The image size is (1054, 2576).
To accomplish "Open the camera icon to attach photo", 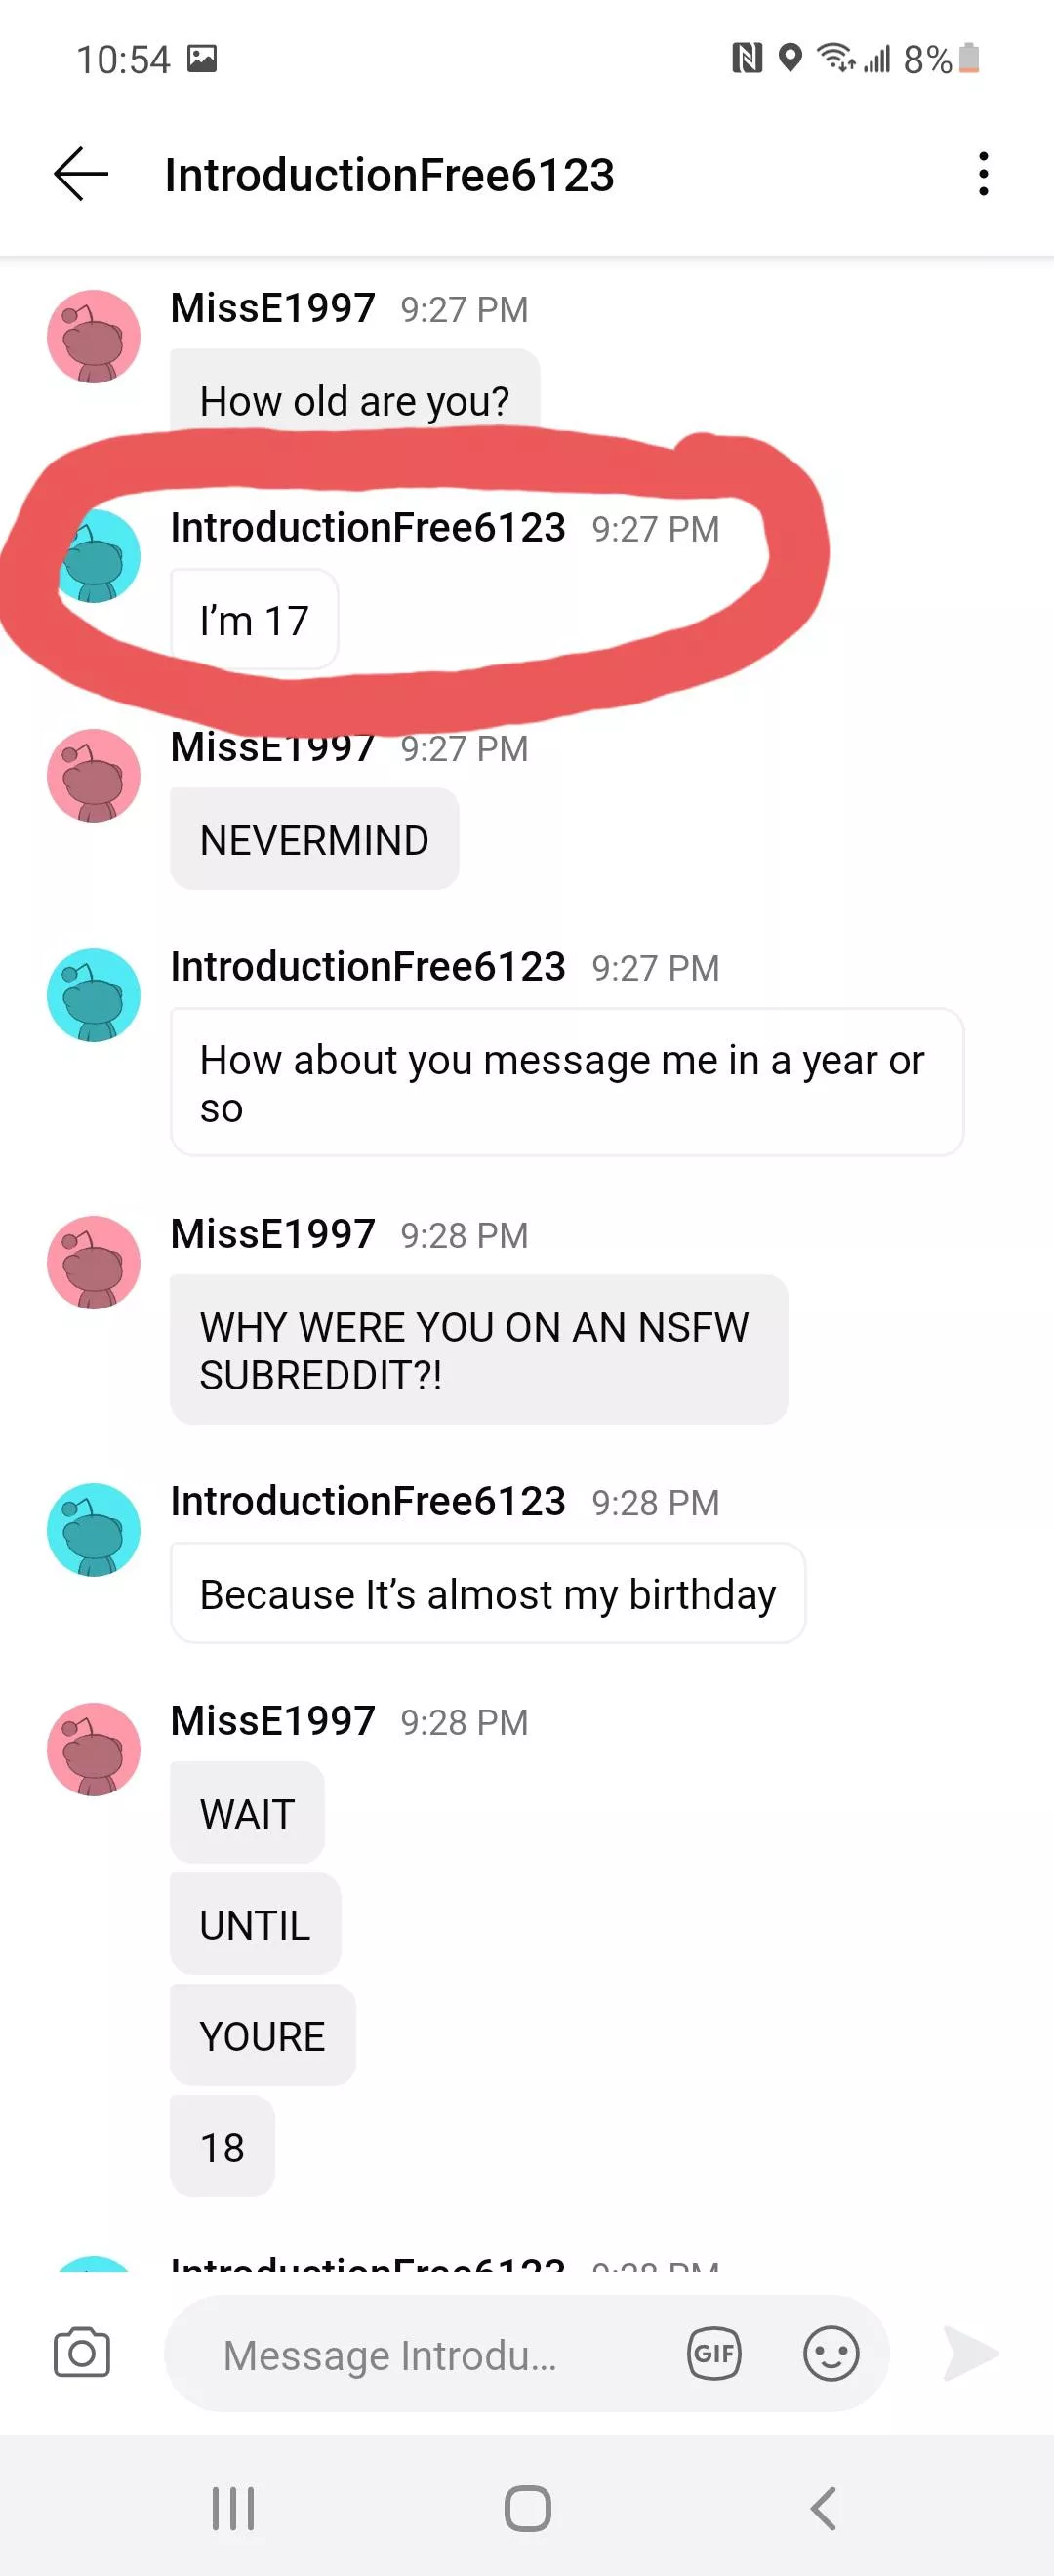I will 84,2354.
